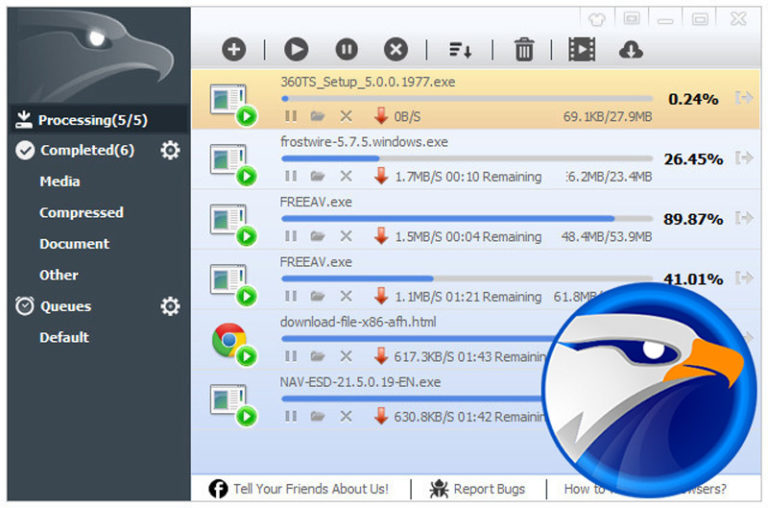This screenshot has width=768, height=508.
Task: Click the cloud download toolbar icon
Action: (x=631, y=49)
